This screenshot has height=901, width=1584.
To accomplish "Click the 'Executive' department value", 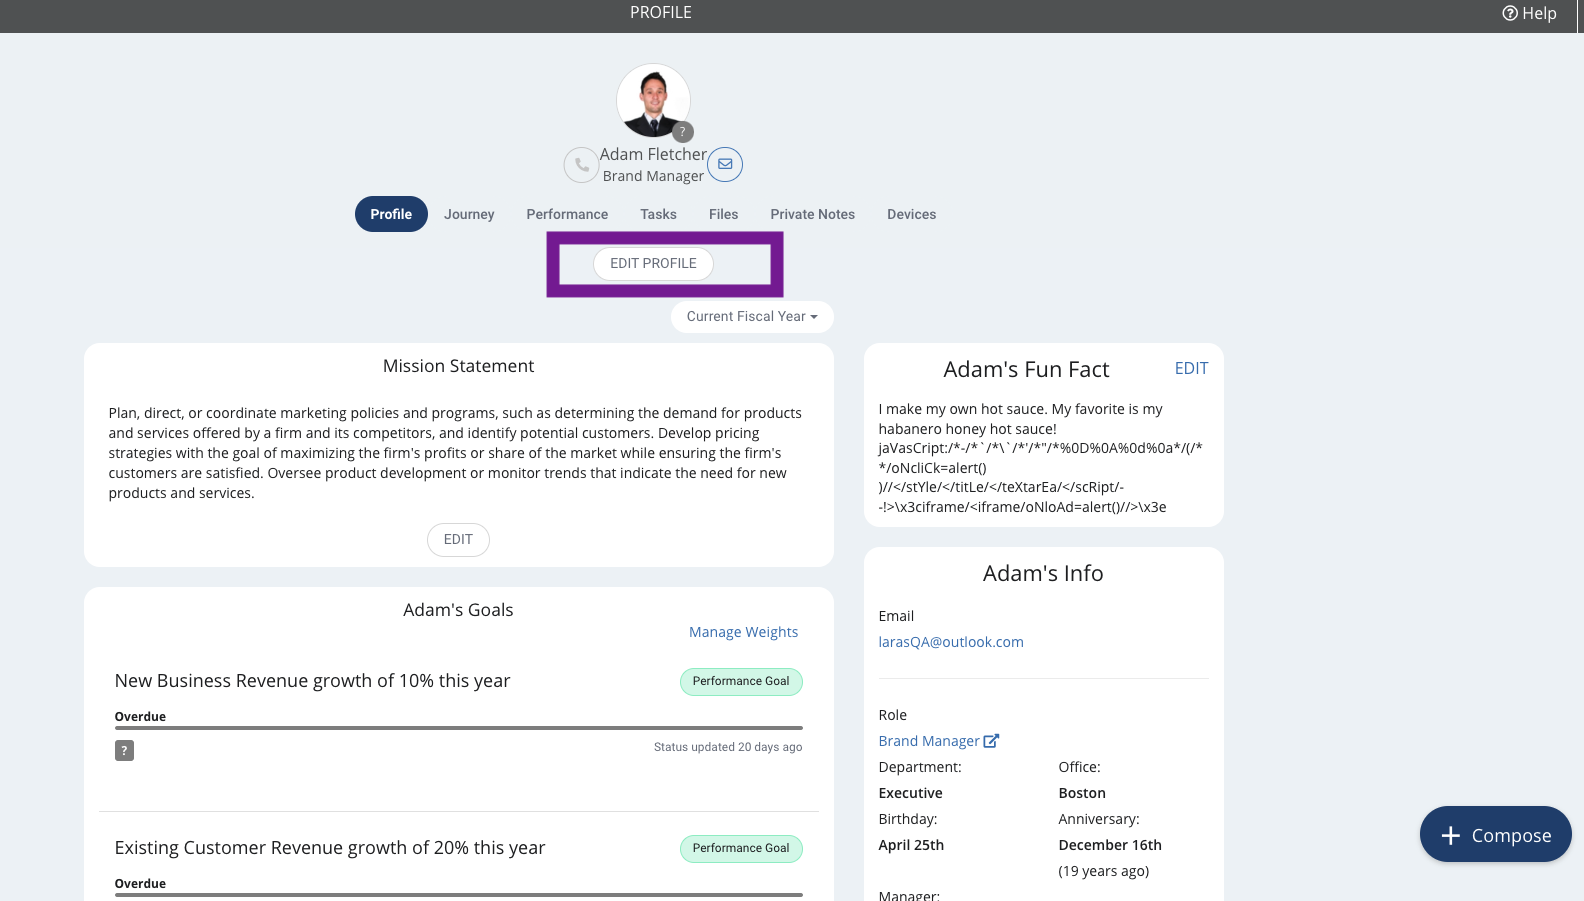I will tap(910, 793).
